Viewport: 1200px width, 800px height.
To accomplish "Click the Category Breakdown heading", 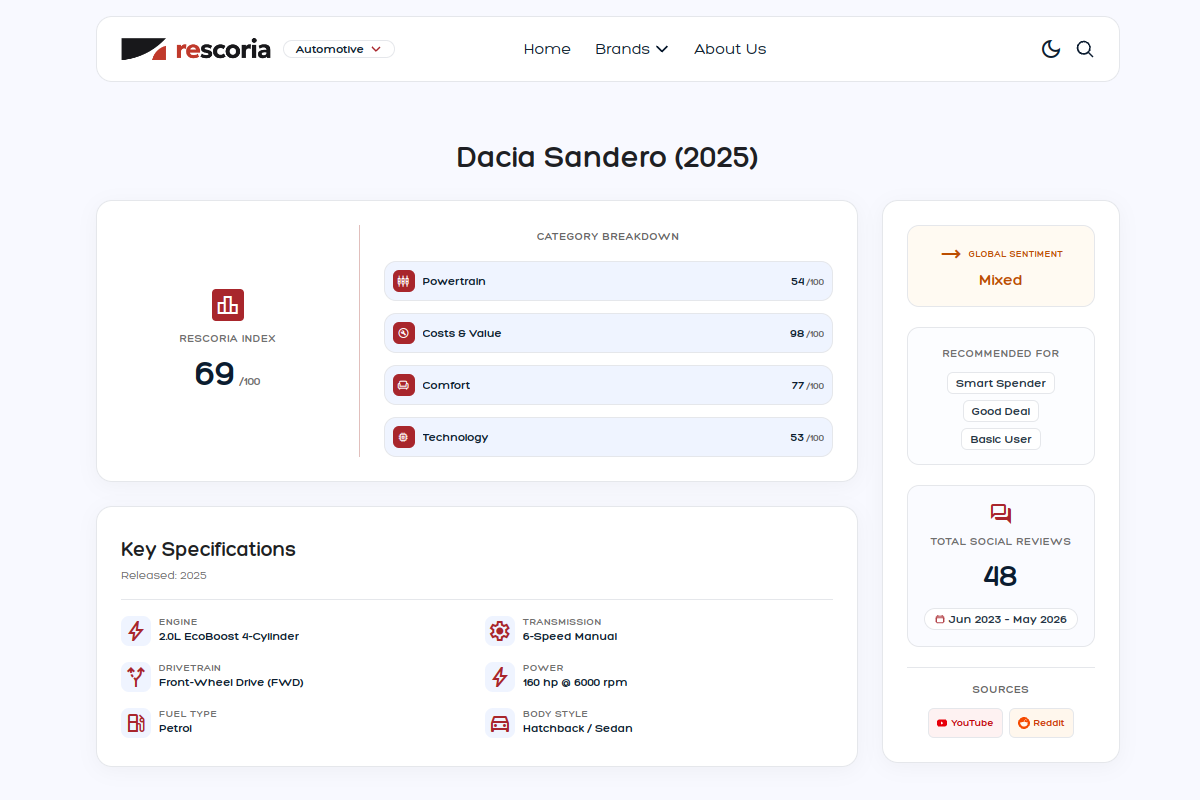I will click(608, 237).
